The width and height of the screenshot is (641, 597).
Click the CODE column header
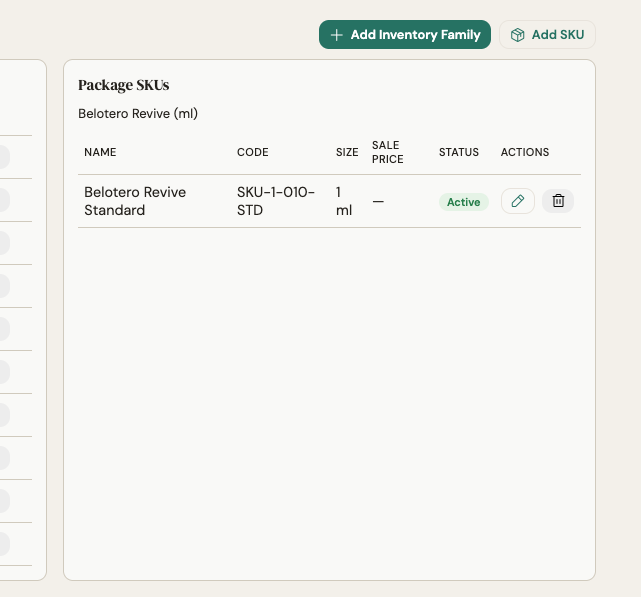tap(253, 152)
